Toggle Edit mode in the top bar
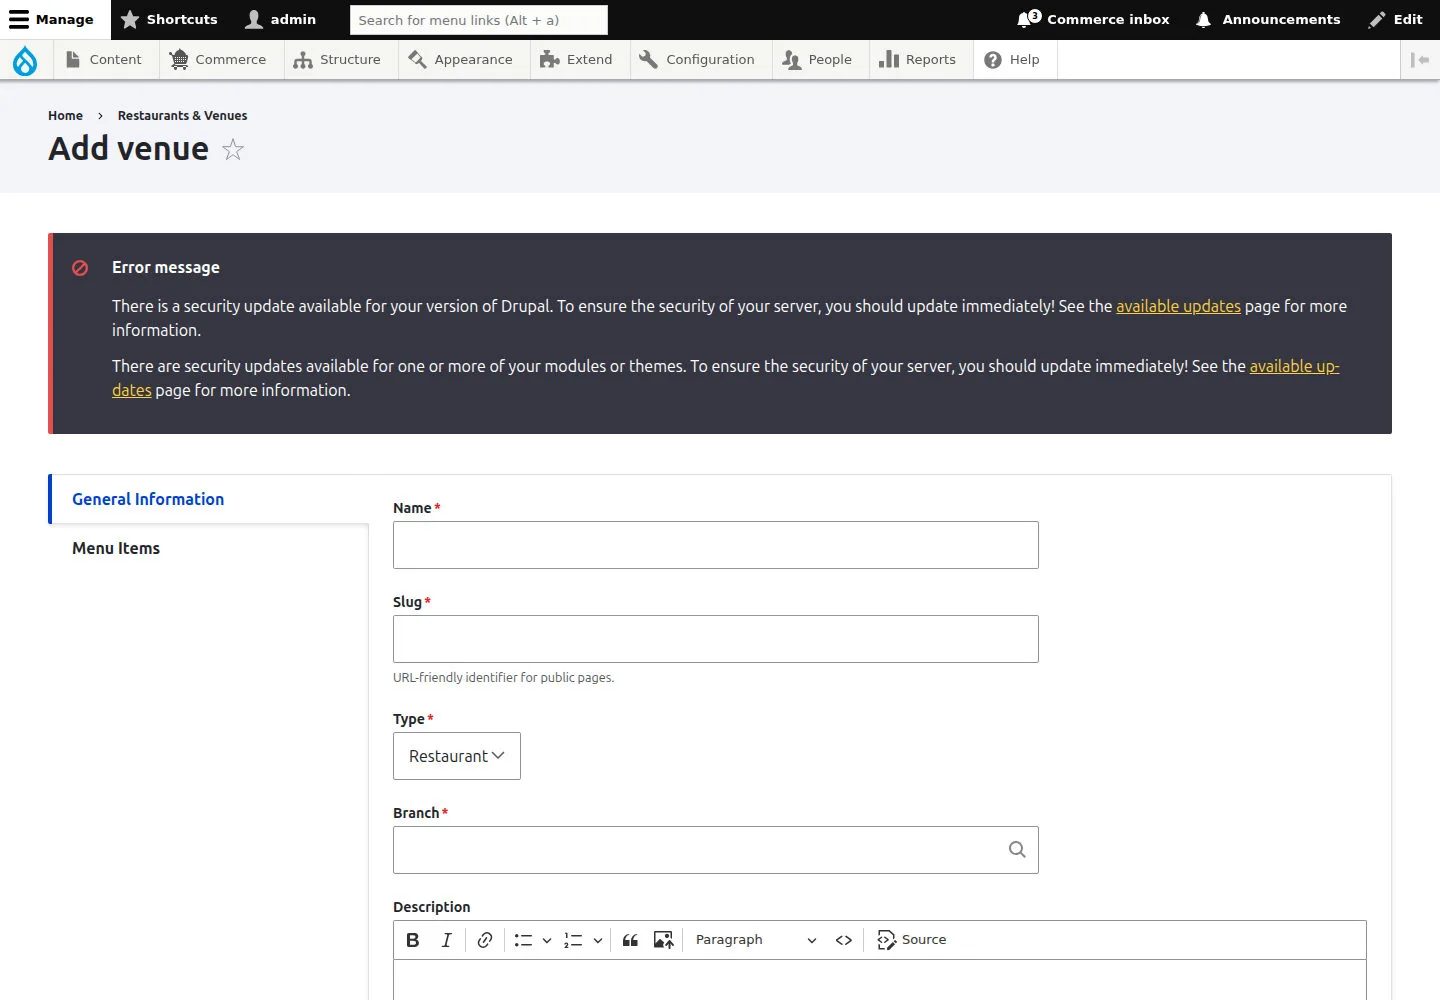 tap(1396, 20)
